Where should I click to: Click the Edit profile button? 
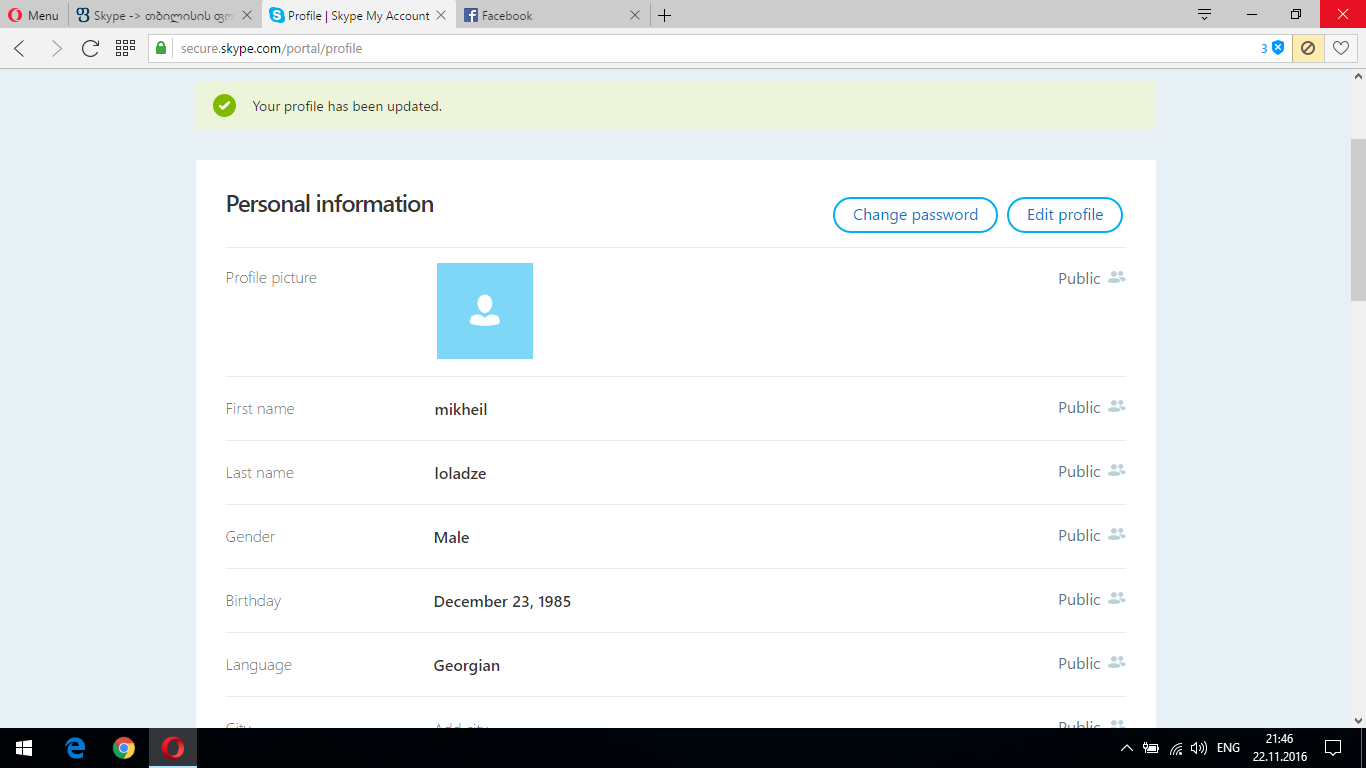[x=1065, y=215]
